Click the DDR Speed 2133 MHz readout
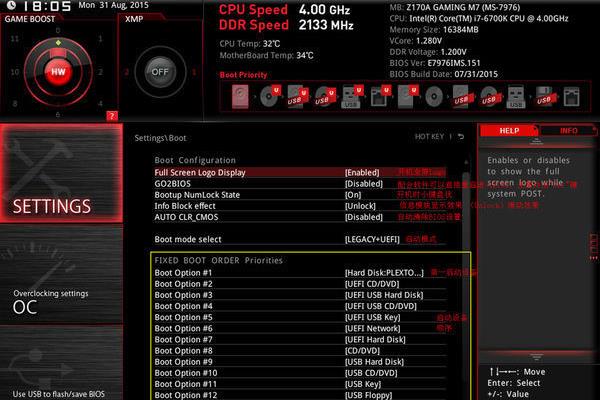Image resolution: width=600 pixels, height=400 pixels. click(286, 25)
